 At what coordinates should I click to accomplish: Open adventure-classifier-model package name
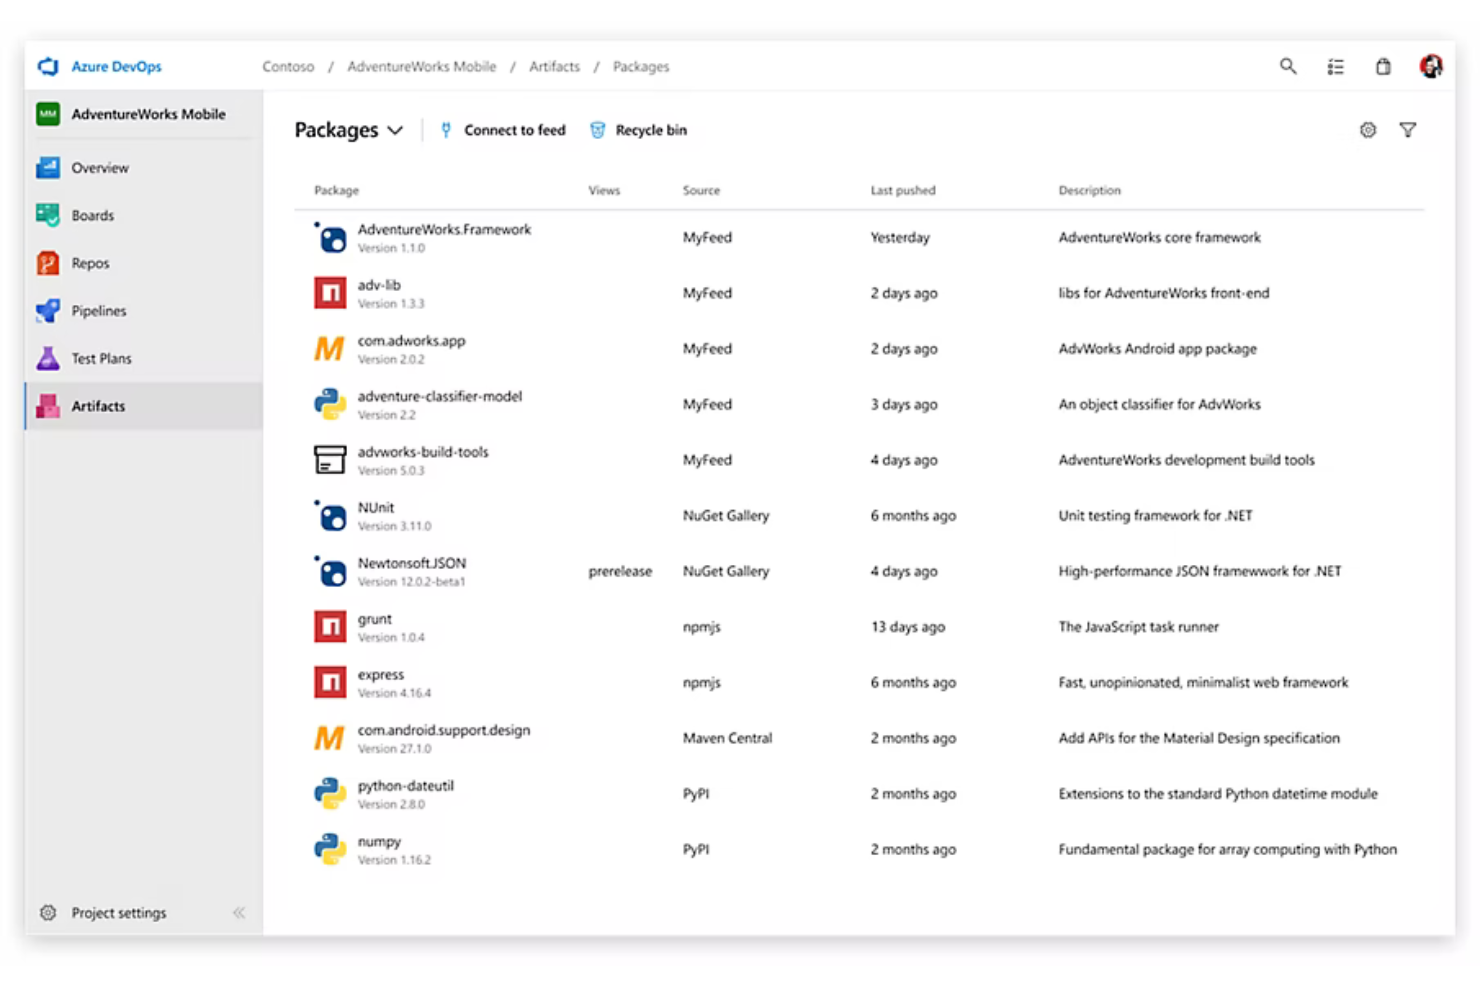(x=440, y=396)
